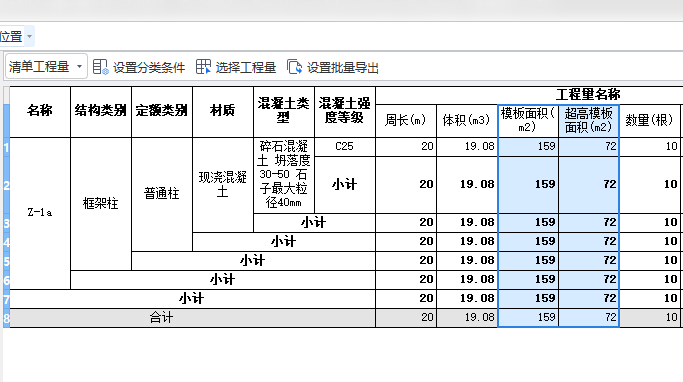683x382 pixels.
Task: Click 设置批量导出 label text
Action: pyautogui.click(x=343, y=68)
